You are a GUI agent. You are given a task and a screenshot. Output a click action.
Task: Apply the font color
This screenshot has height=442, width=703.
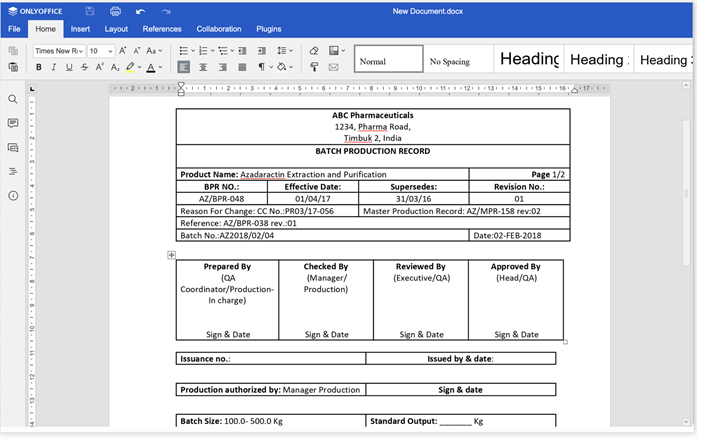pos(151,67)
